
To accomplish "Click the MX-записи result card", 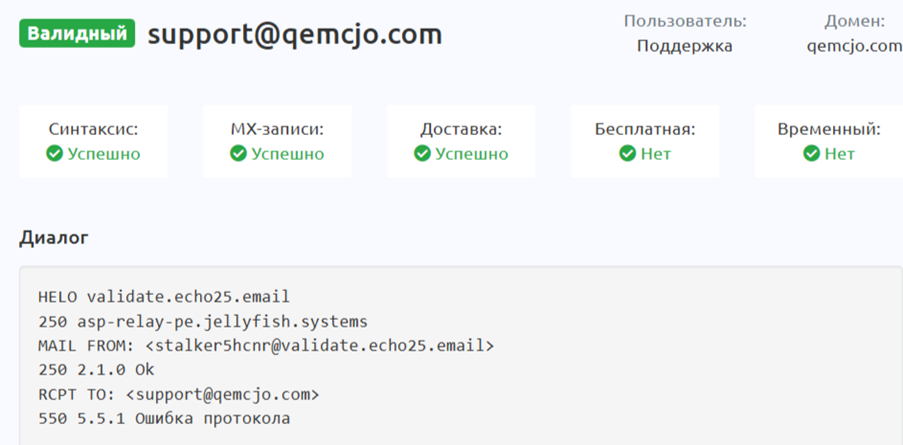I will pyautogui.click(x=277, y=141).
